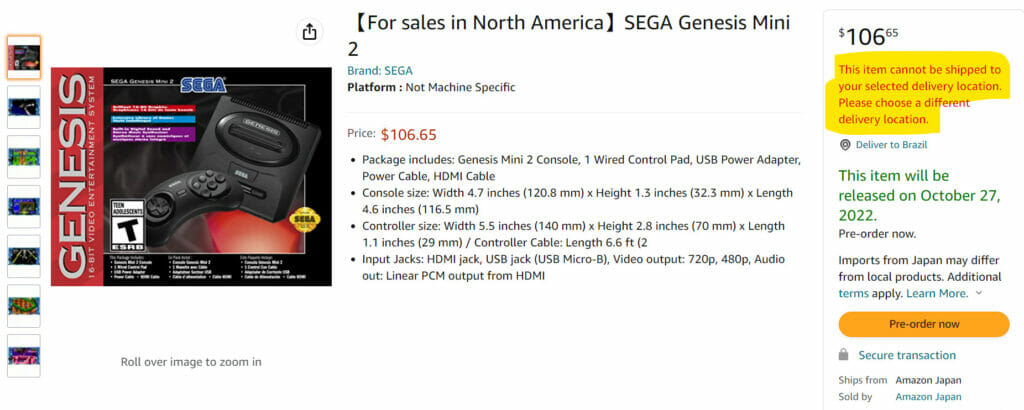Image resolution: width=1024 pixels, height=410 pixels.
Task: Click the share icon above the product image
Action: (309, 32)
